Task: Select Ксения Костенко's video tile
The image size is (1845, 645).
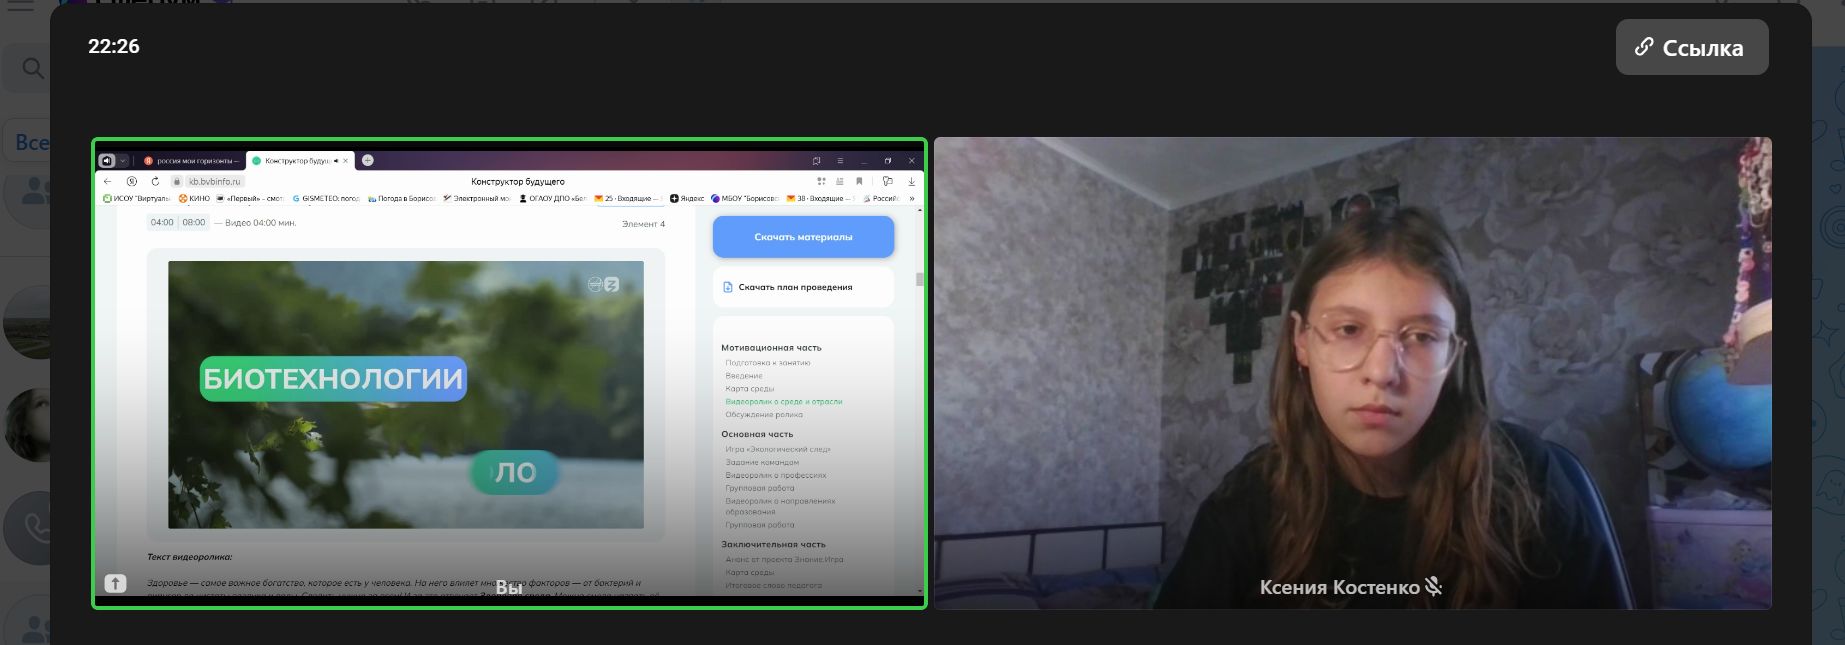Action: pos(1352,373)
